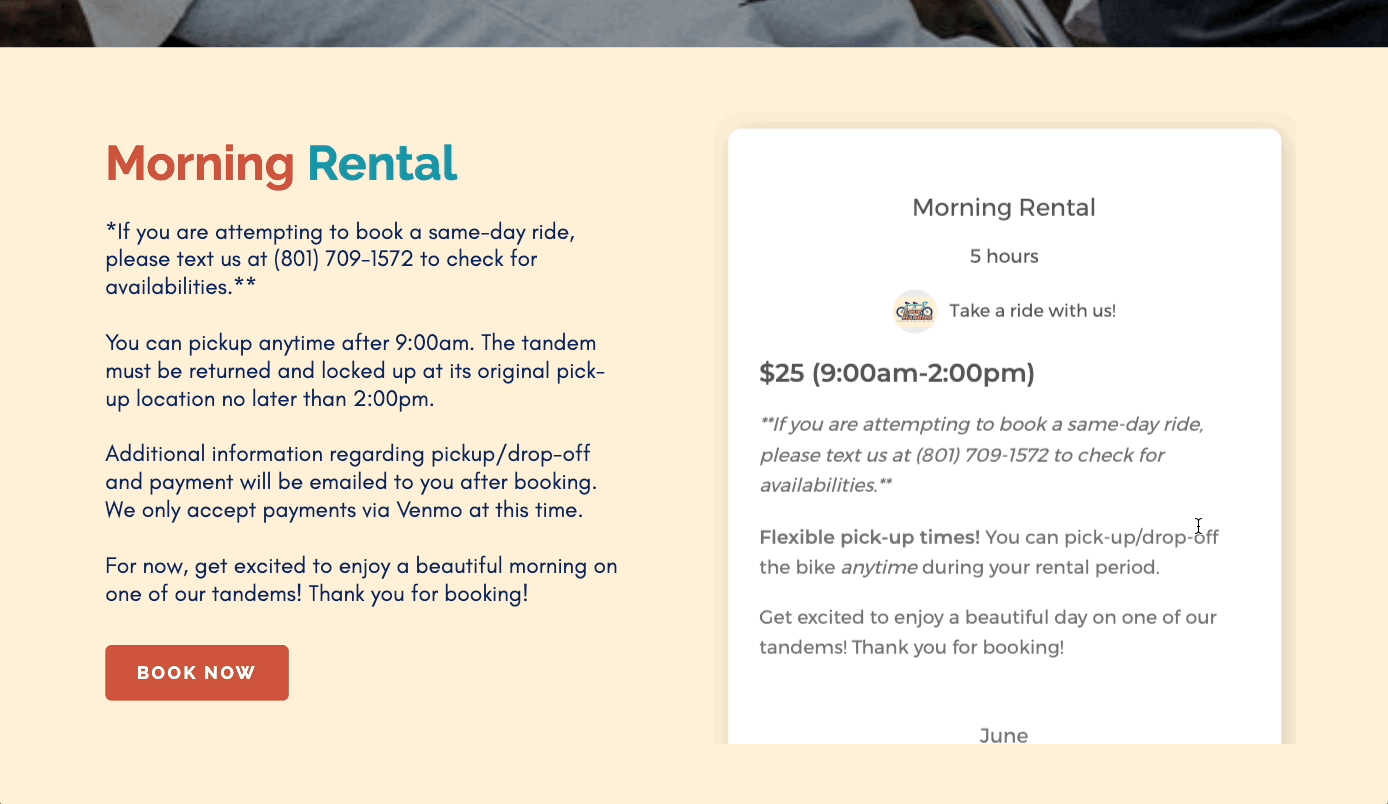
Task: Open the '5 hours' duration label
Action: click(1003, 255)
